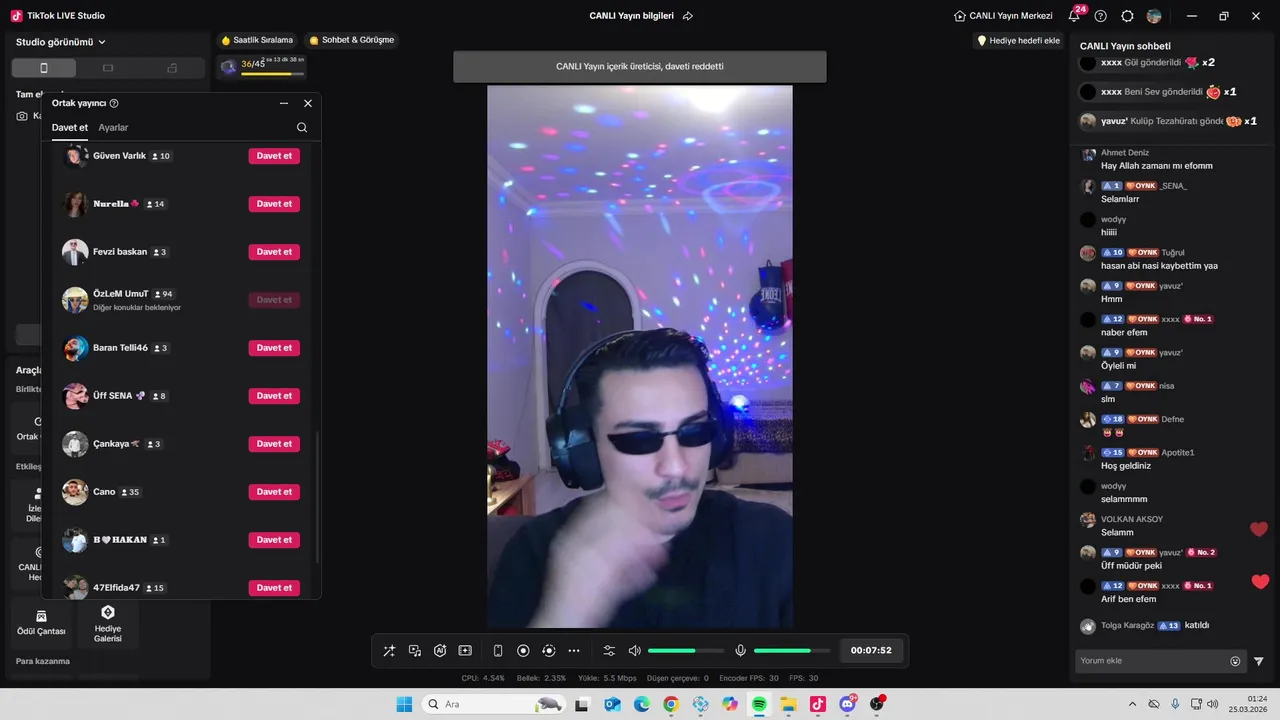Select the dual-screen layout toggle
Image resolution: width=1280 pixels, height=720 pixels.
click(x=172, y=68)
